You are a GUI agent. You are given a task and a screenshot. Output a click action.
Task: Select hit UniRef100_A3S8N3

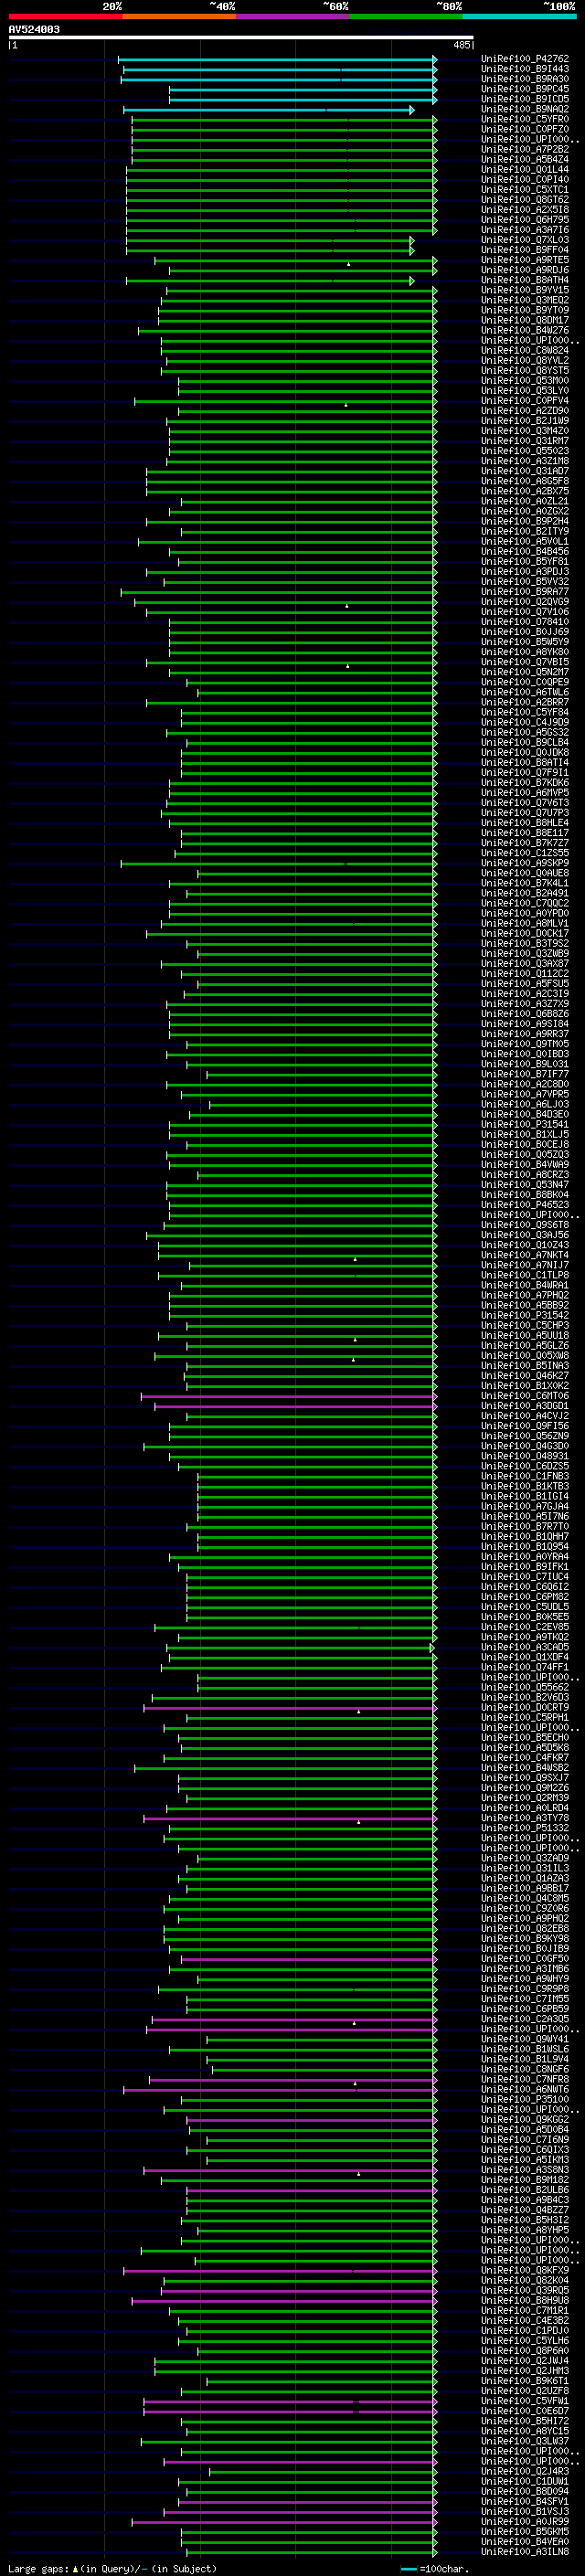[524, 2169]
